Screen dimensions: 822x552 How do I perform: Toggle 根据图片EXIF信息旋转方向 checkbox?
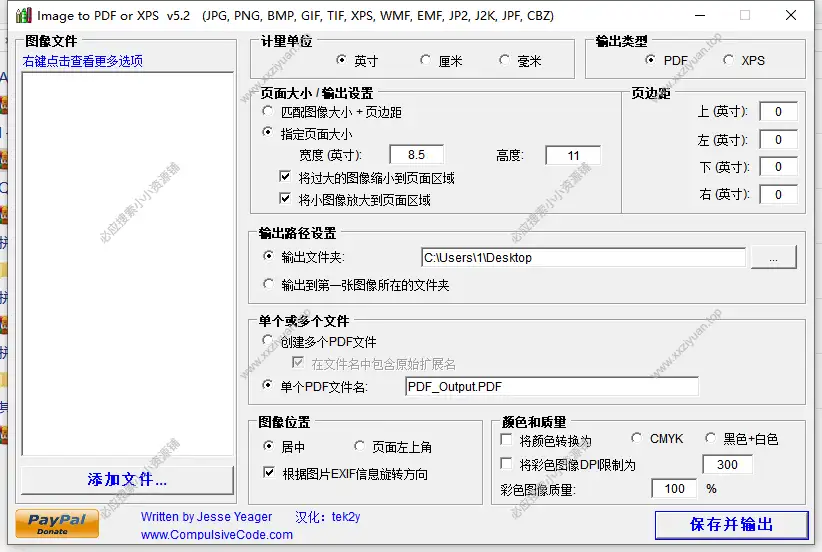tap(268, 473)
